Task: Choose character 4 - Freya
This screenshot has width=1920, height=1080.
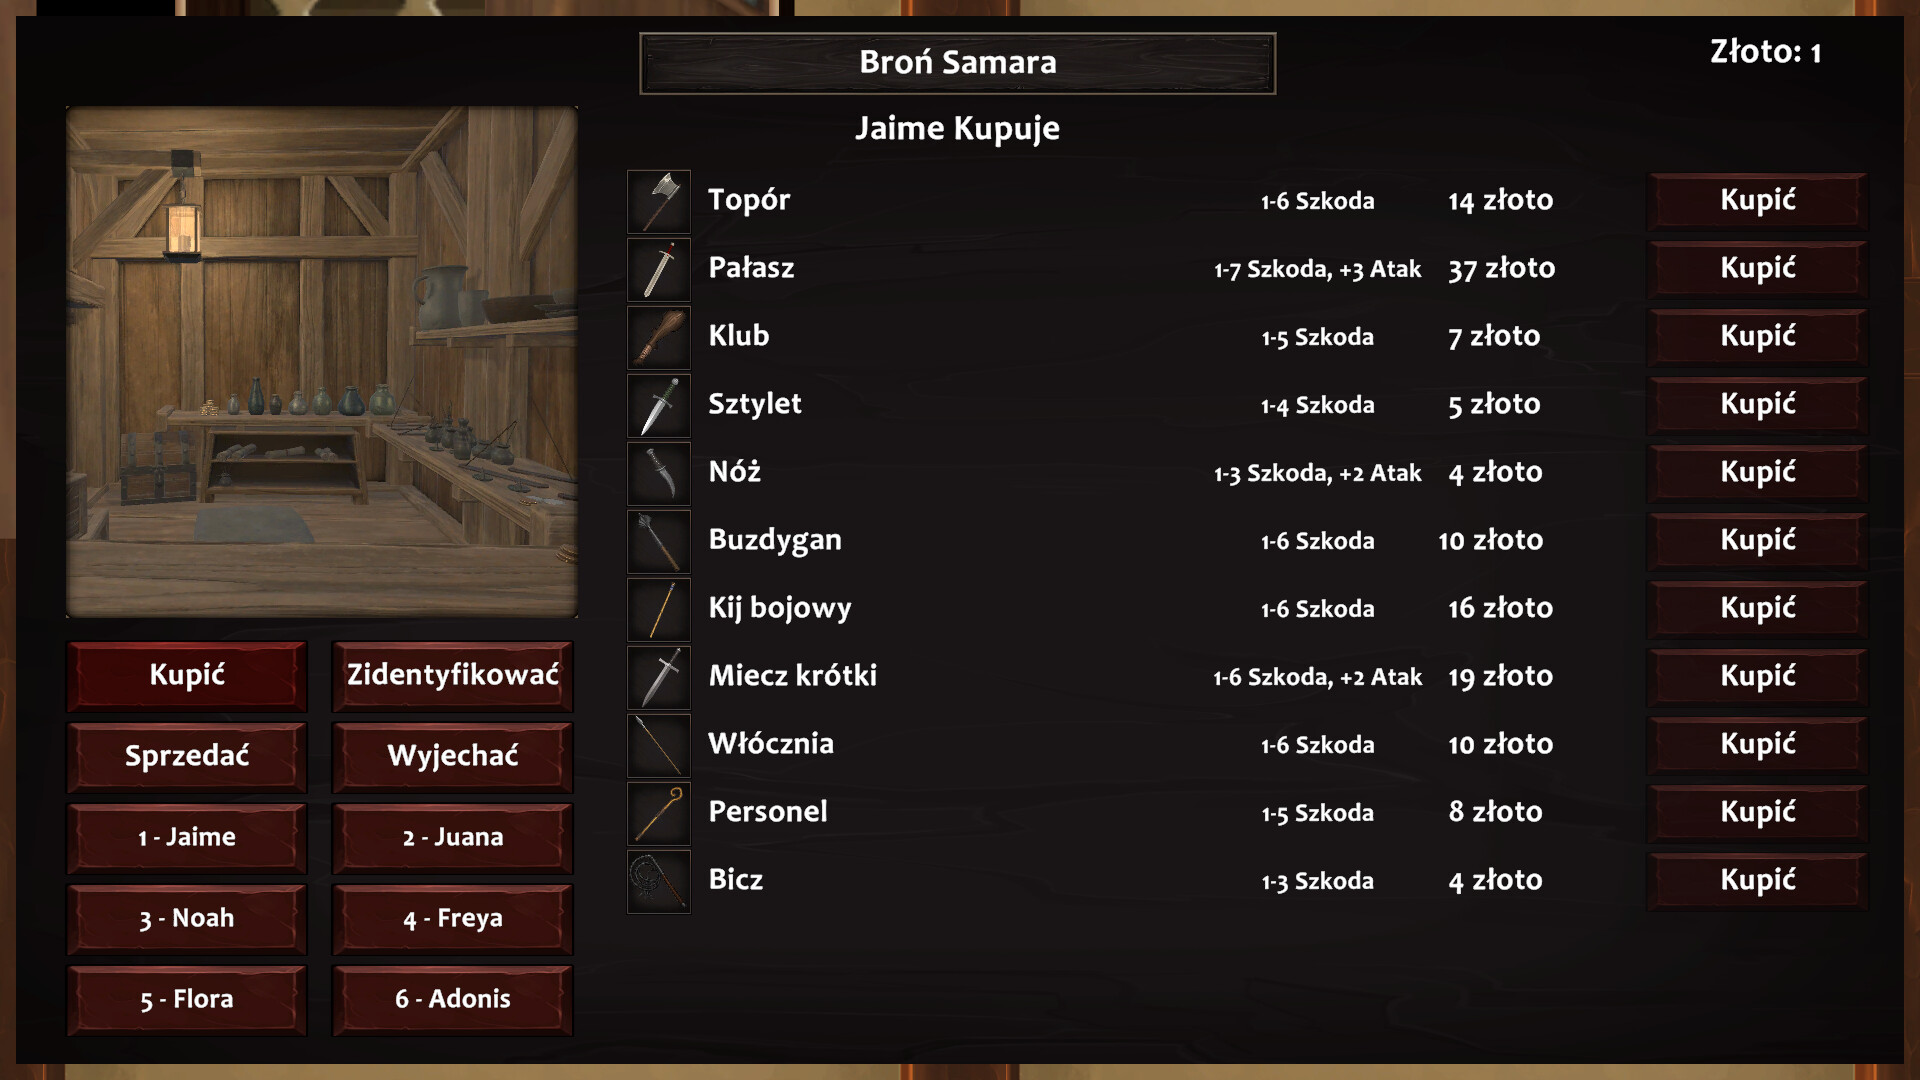Action: coord(453,918)
